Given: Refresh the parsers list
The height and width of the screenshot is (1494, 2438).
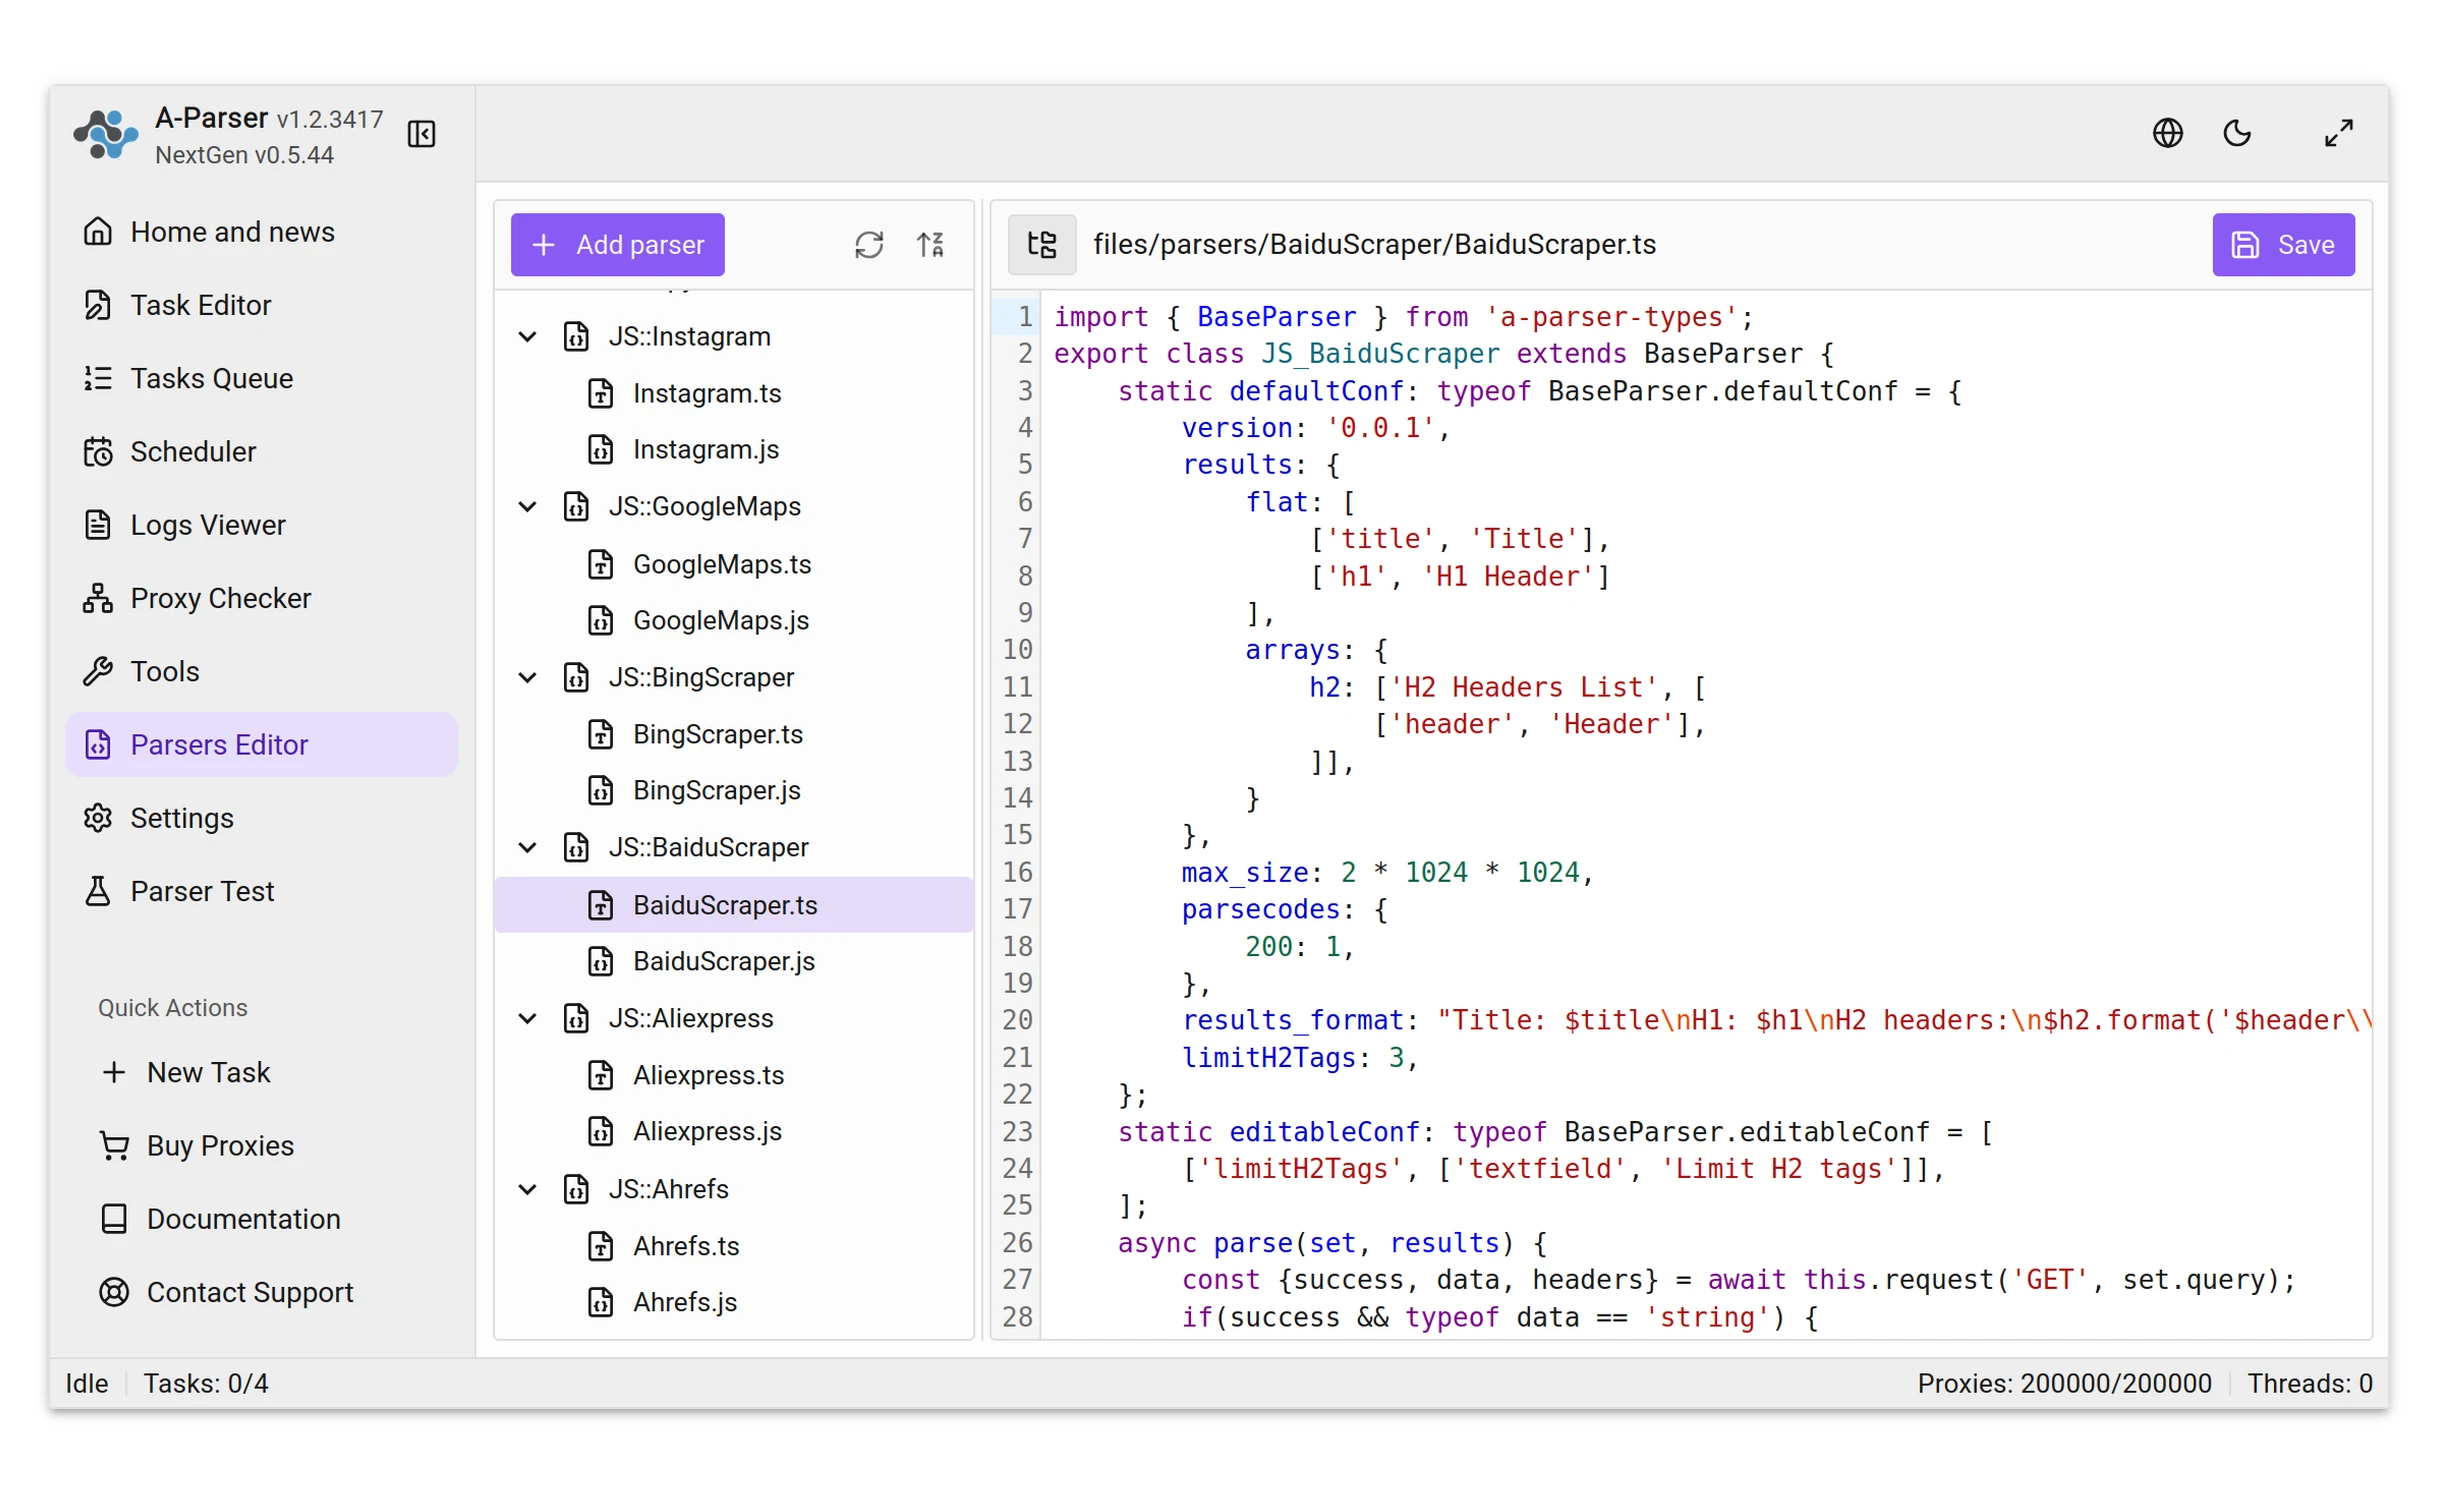Looking at the screenshot, I should click(x=868, y=244).
